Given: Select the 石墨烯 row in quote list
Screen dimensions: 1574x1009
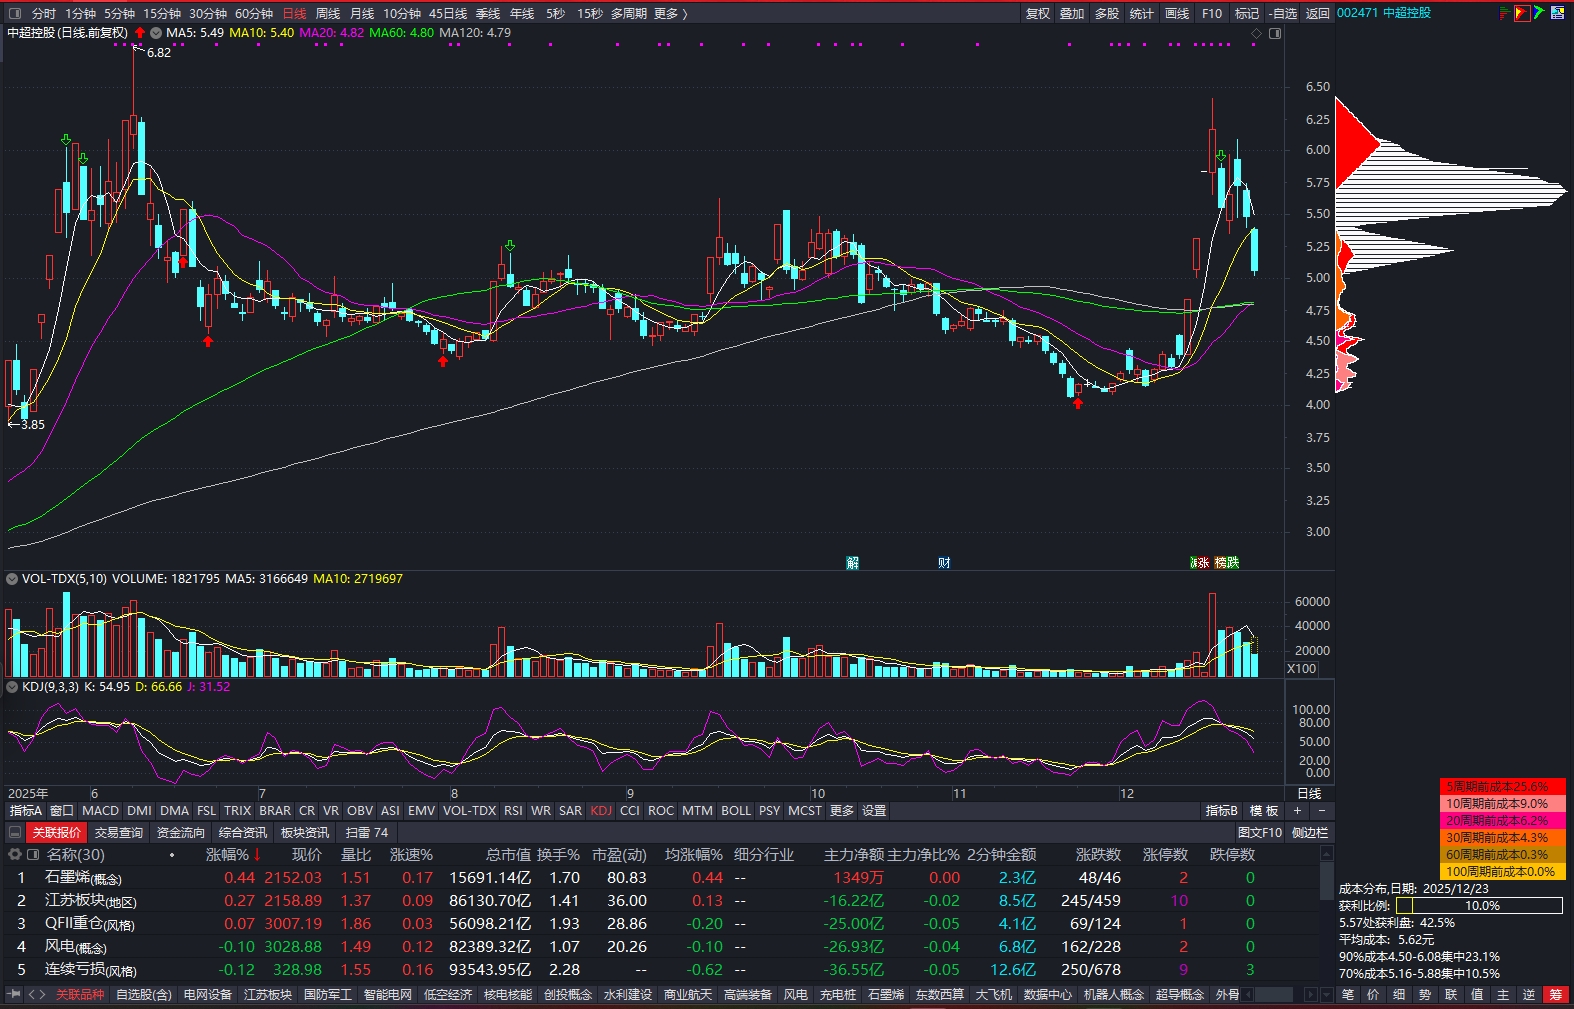Looking at the screenshot, I should click(x=660, y=878).
